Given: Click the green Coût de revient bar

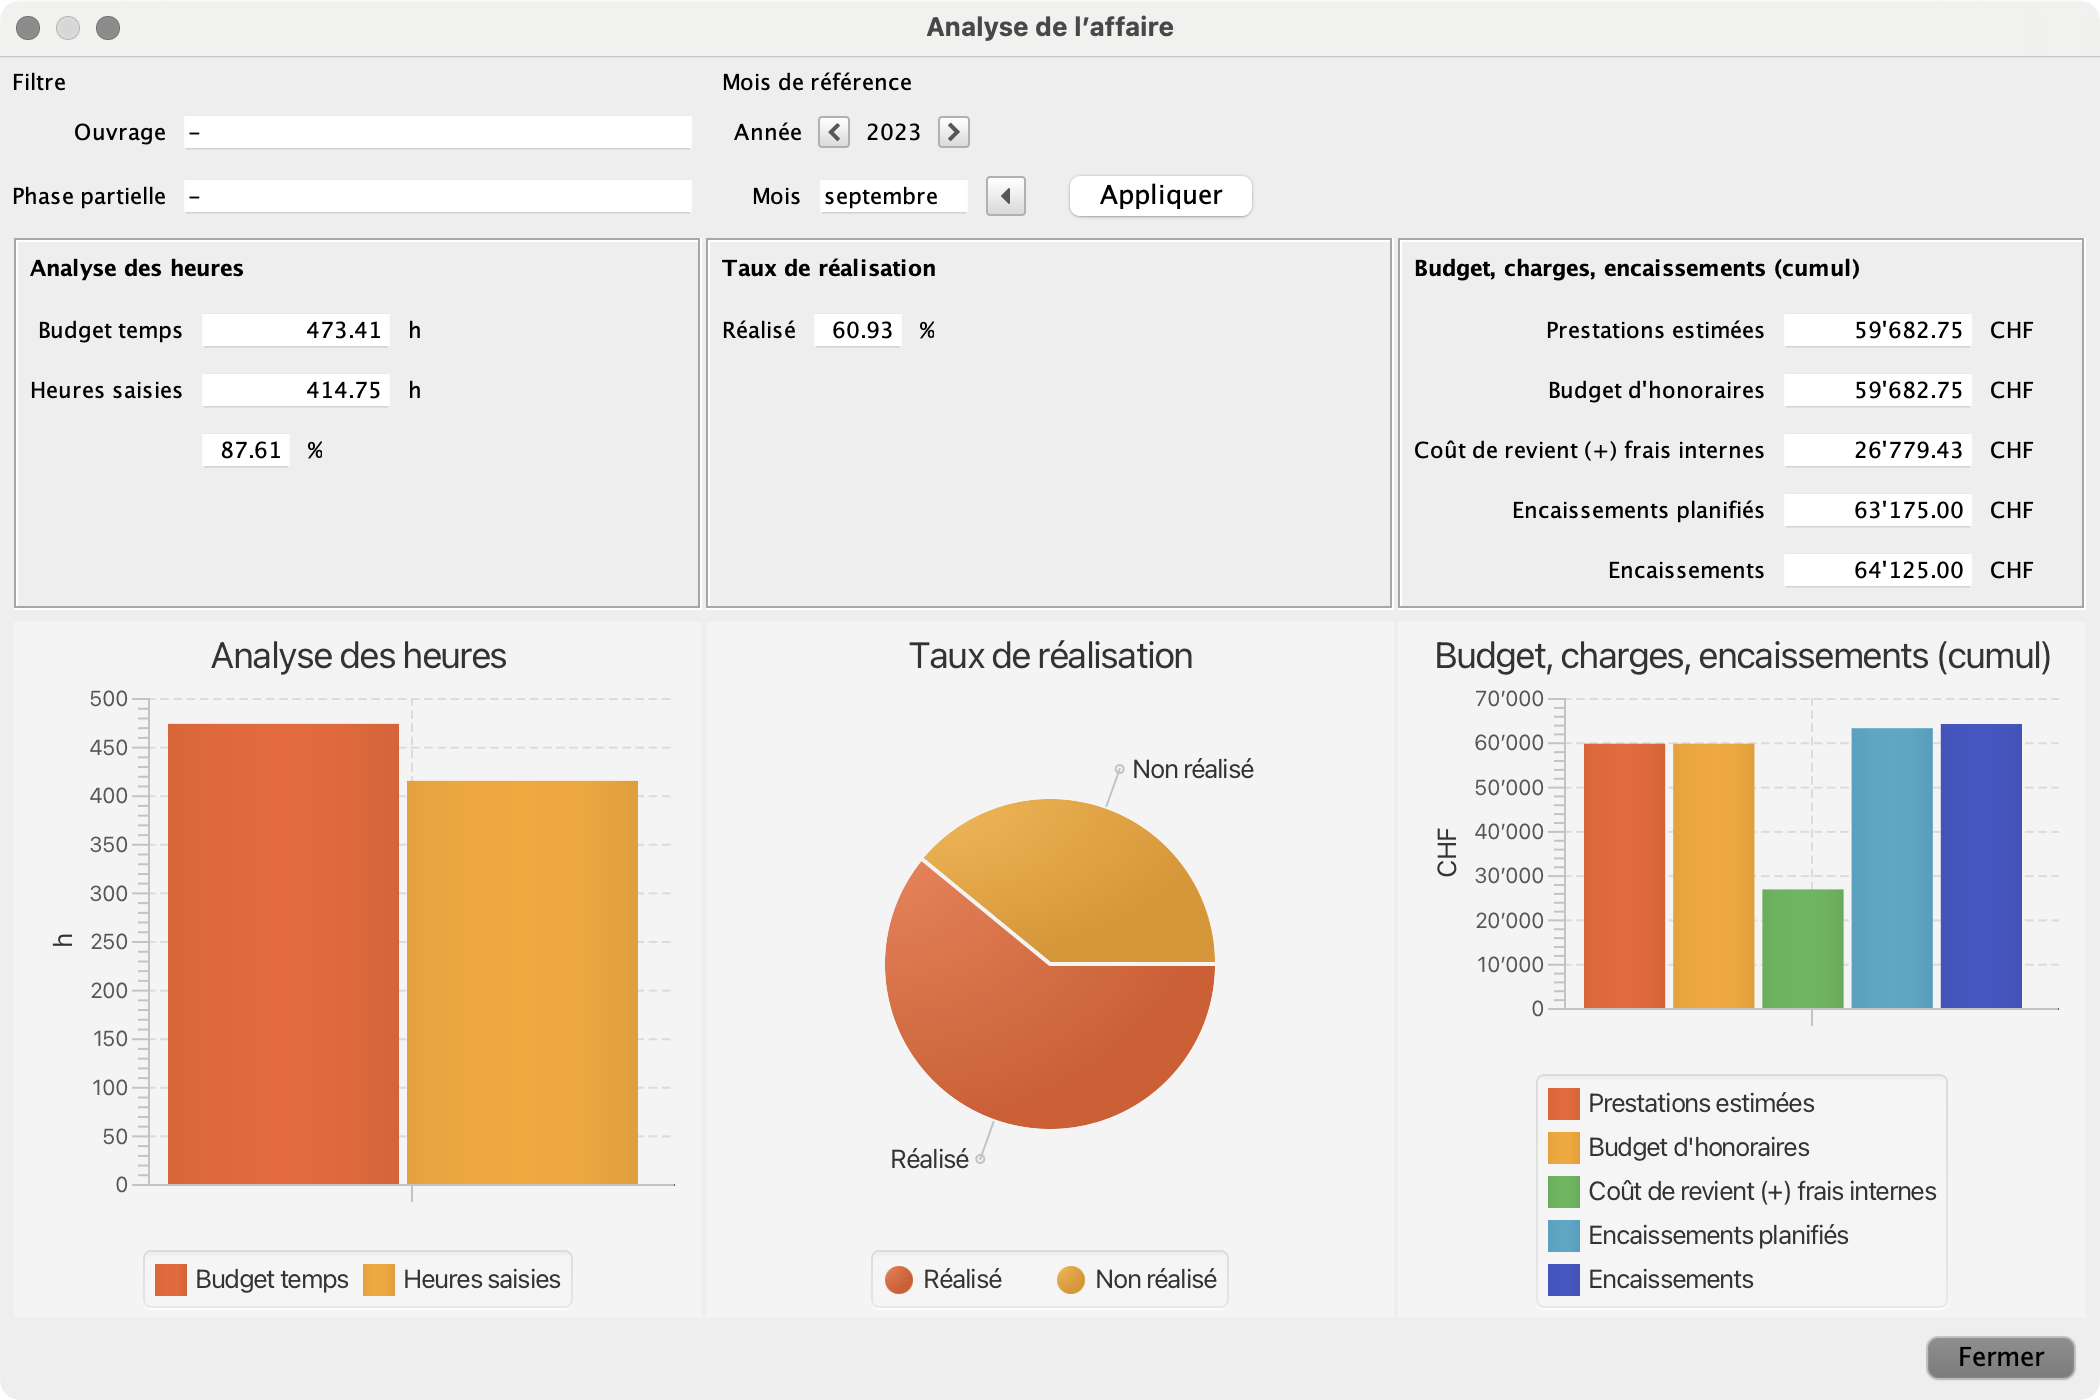Looking at the screenshot, I should click(1802, 948).
